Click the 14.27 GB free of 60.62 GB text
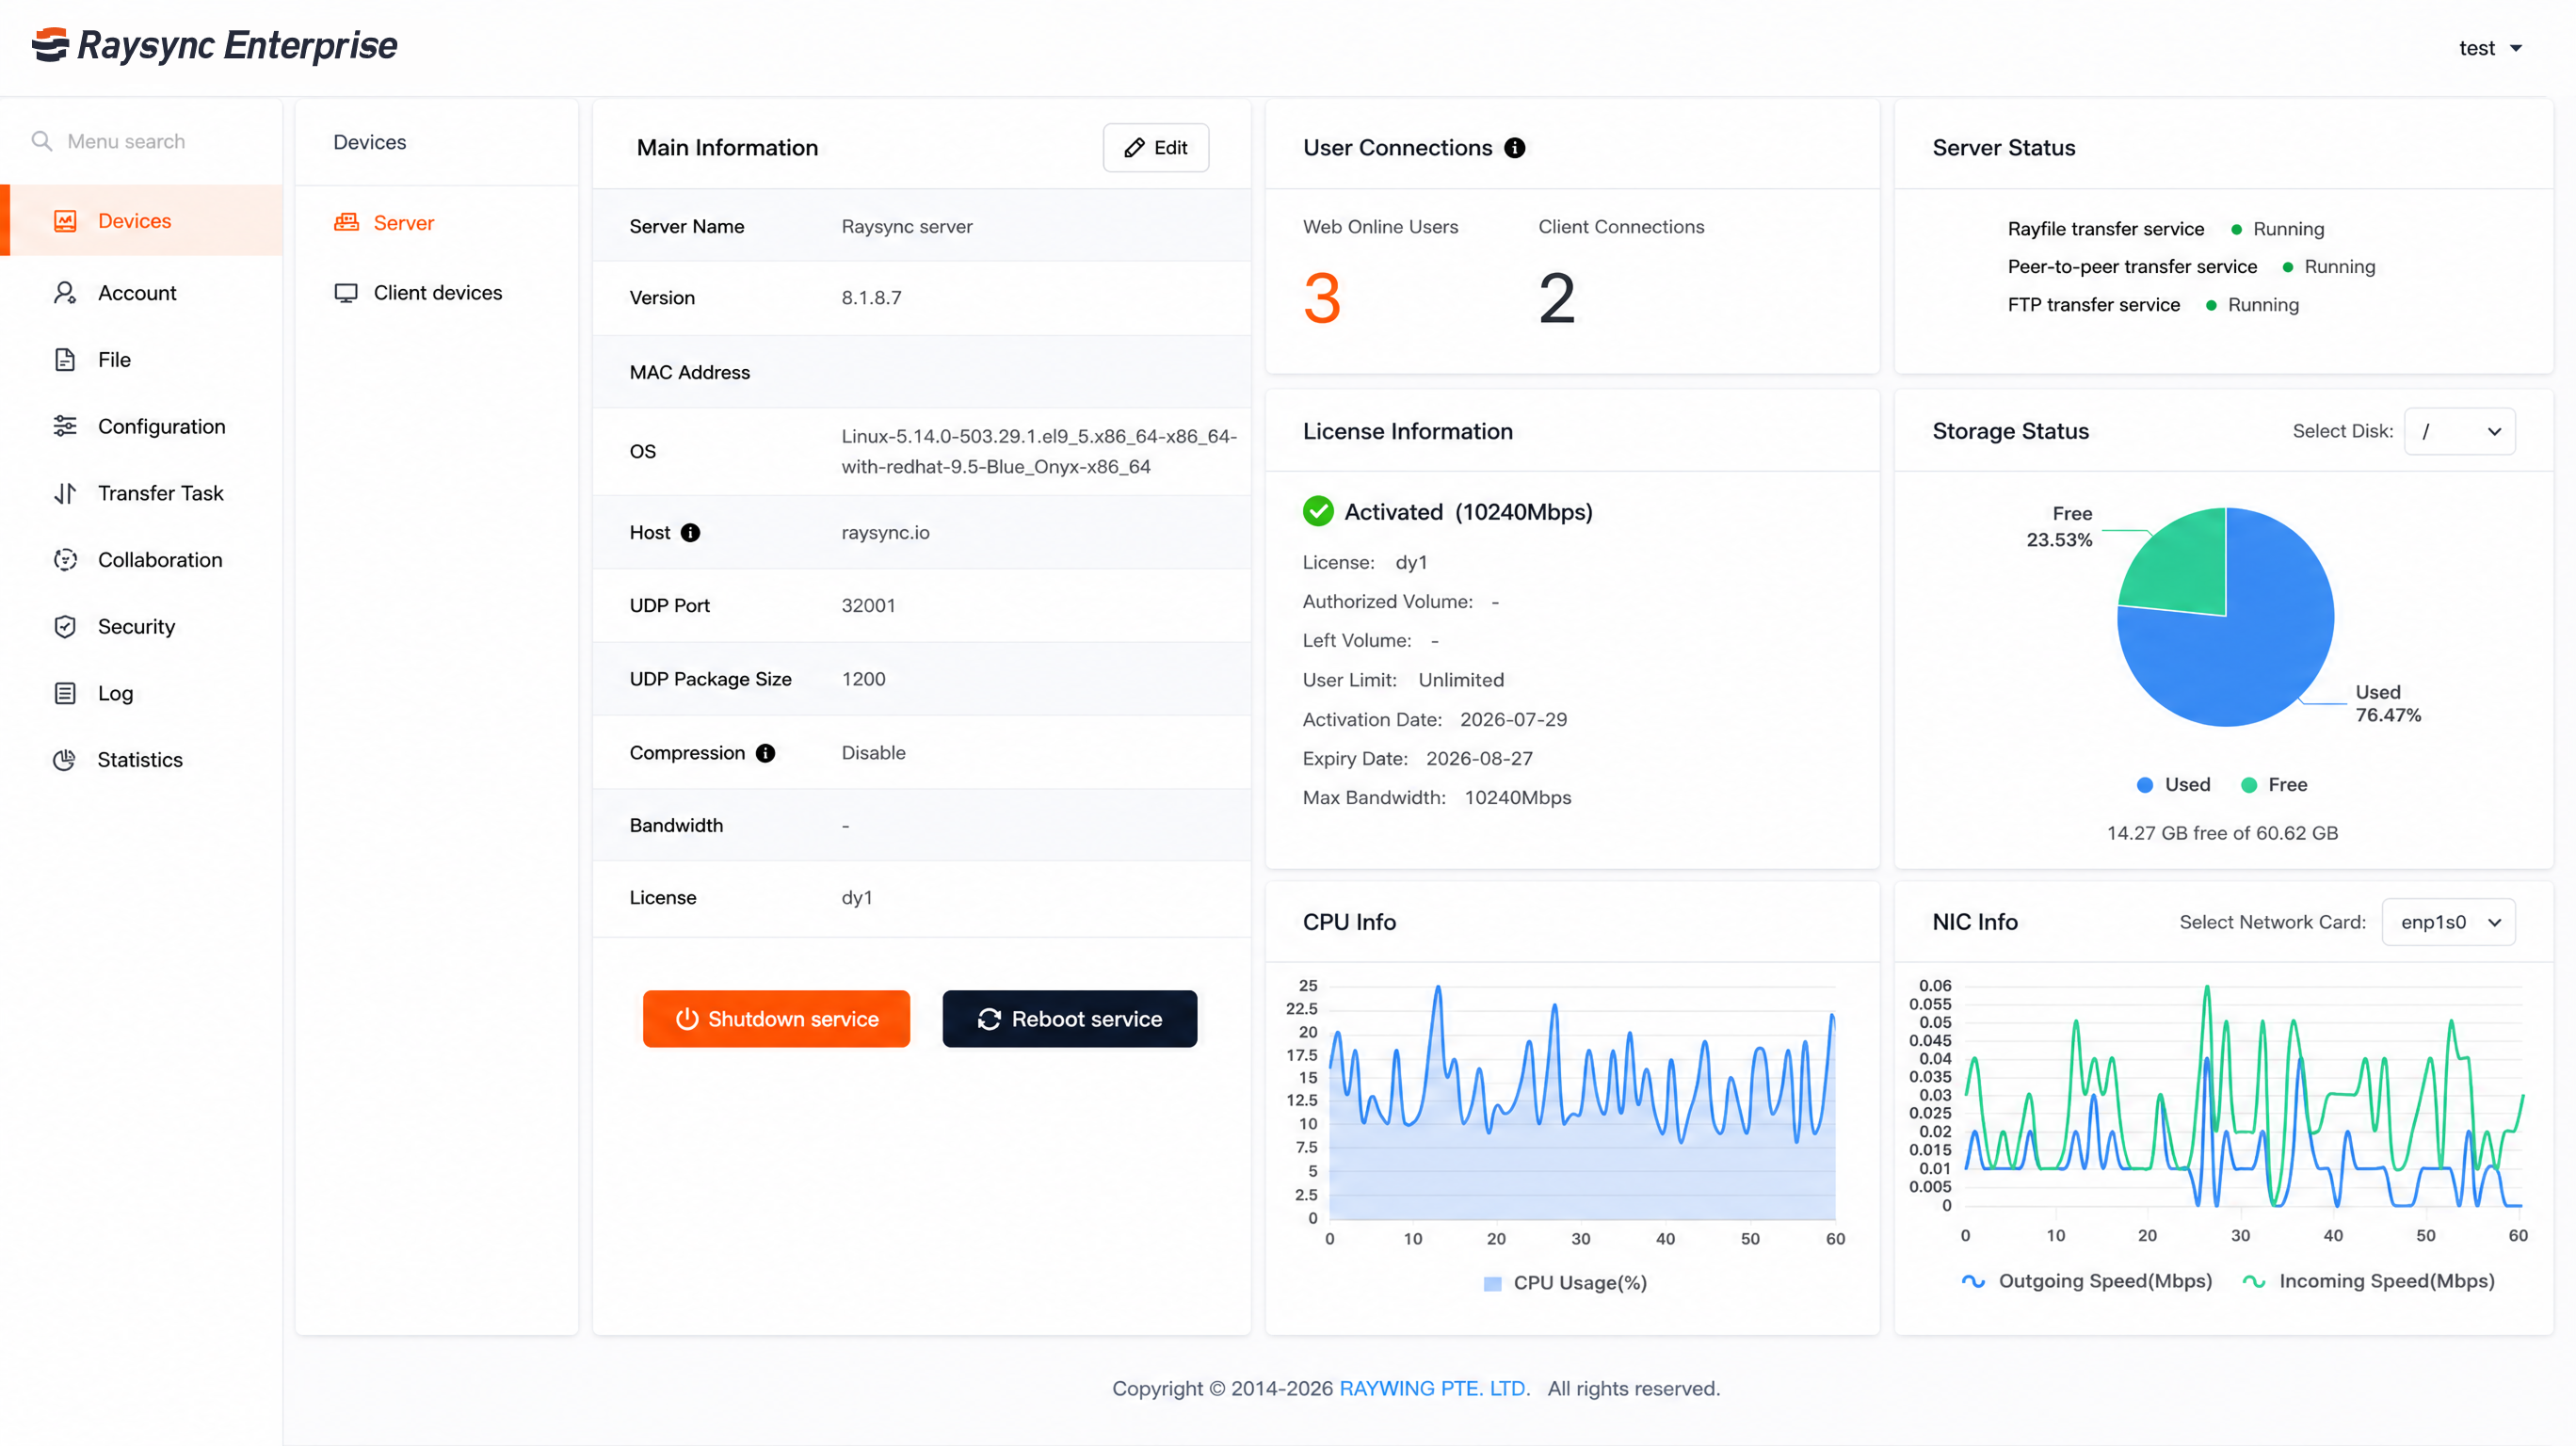This screenshot has width=2576, height=1446. point(2222,833)
